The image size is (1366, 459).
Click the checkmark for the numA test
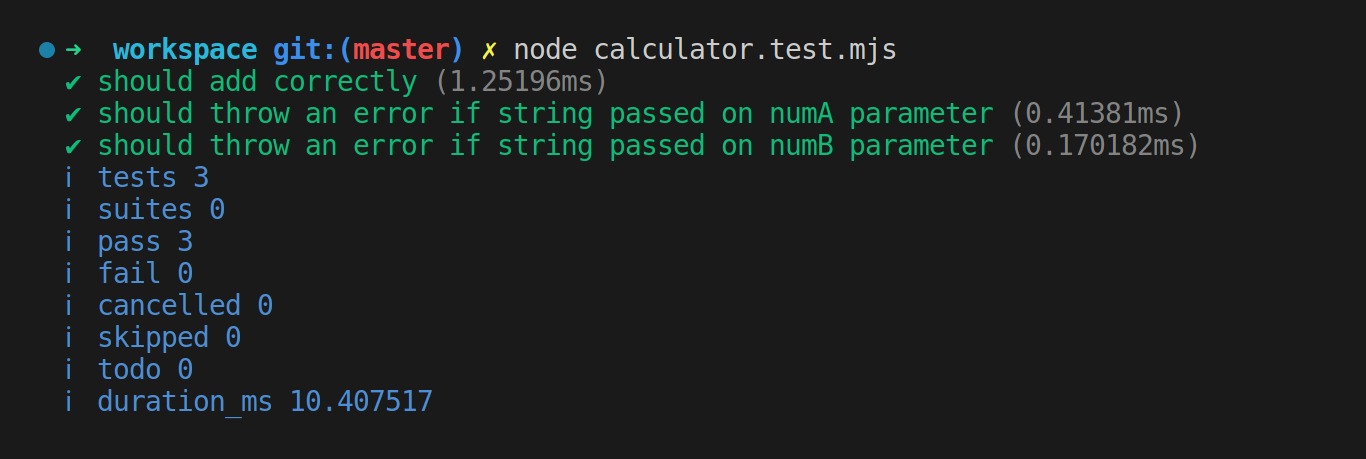point(73,113)
